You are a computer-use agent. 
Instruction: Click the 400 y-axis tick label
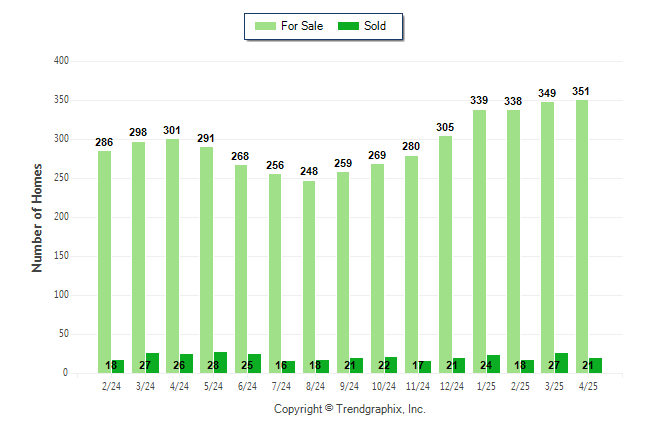[x=61, y=61]
